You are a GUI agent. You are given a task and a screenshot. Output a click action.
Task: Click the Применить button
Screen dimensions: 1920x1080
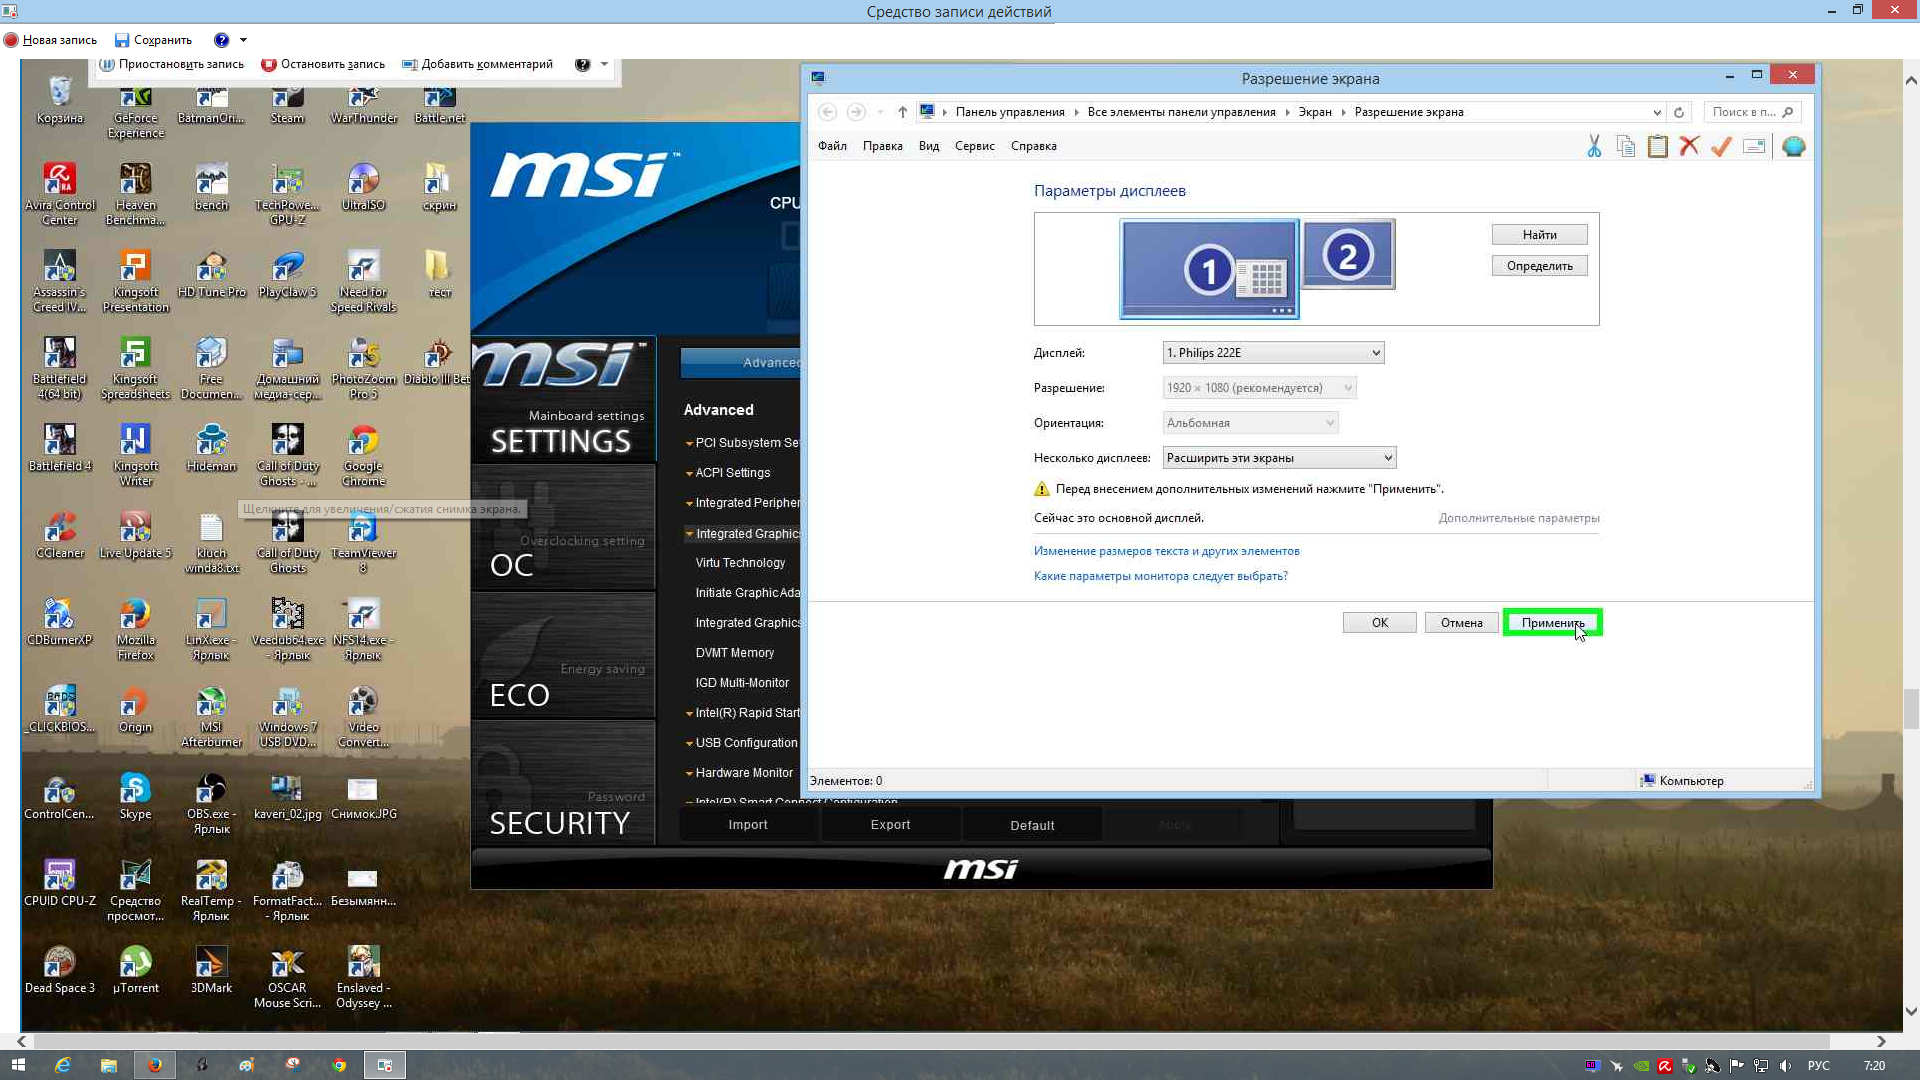pos(1552,623)
